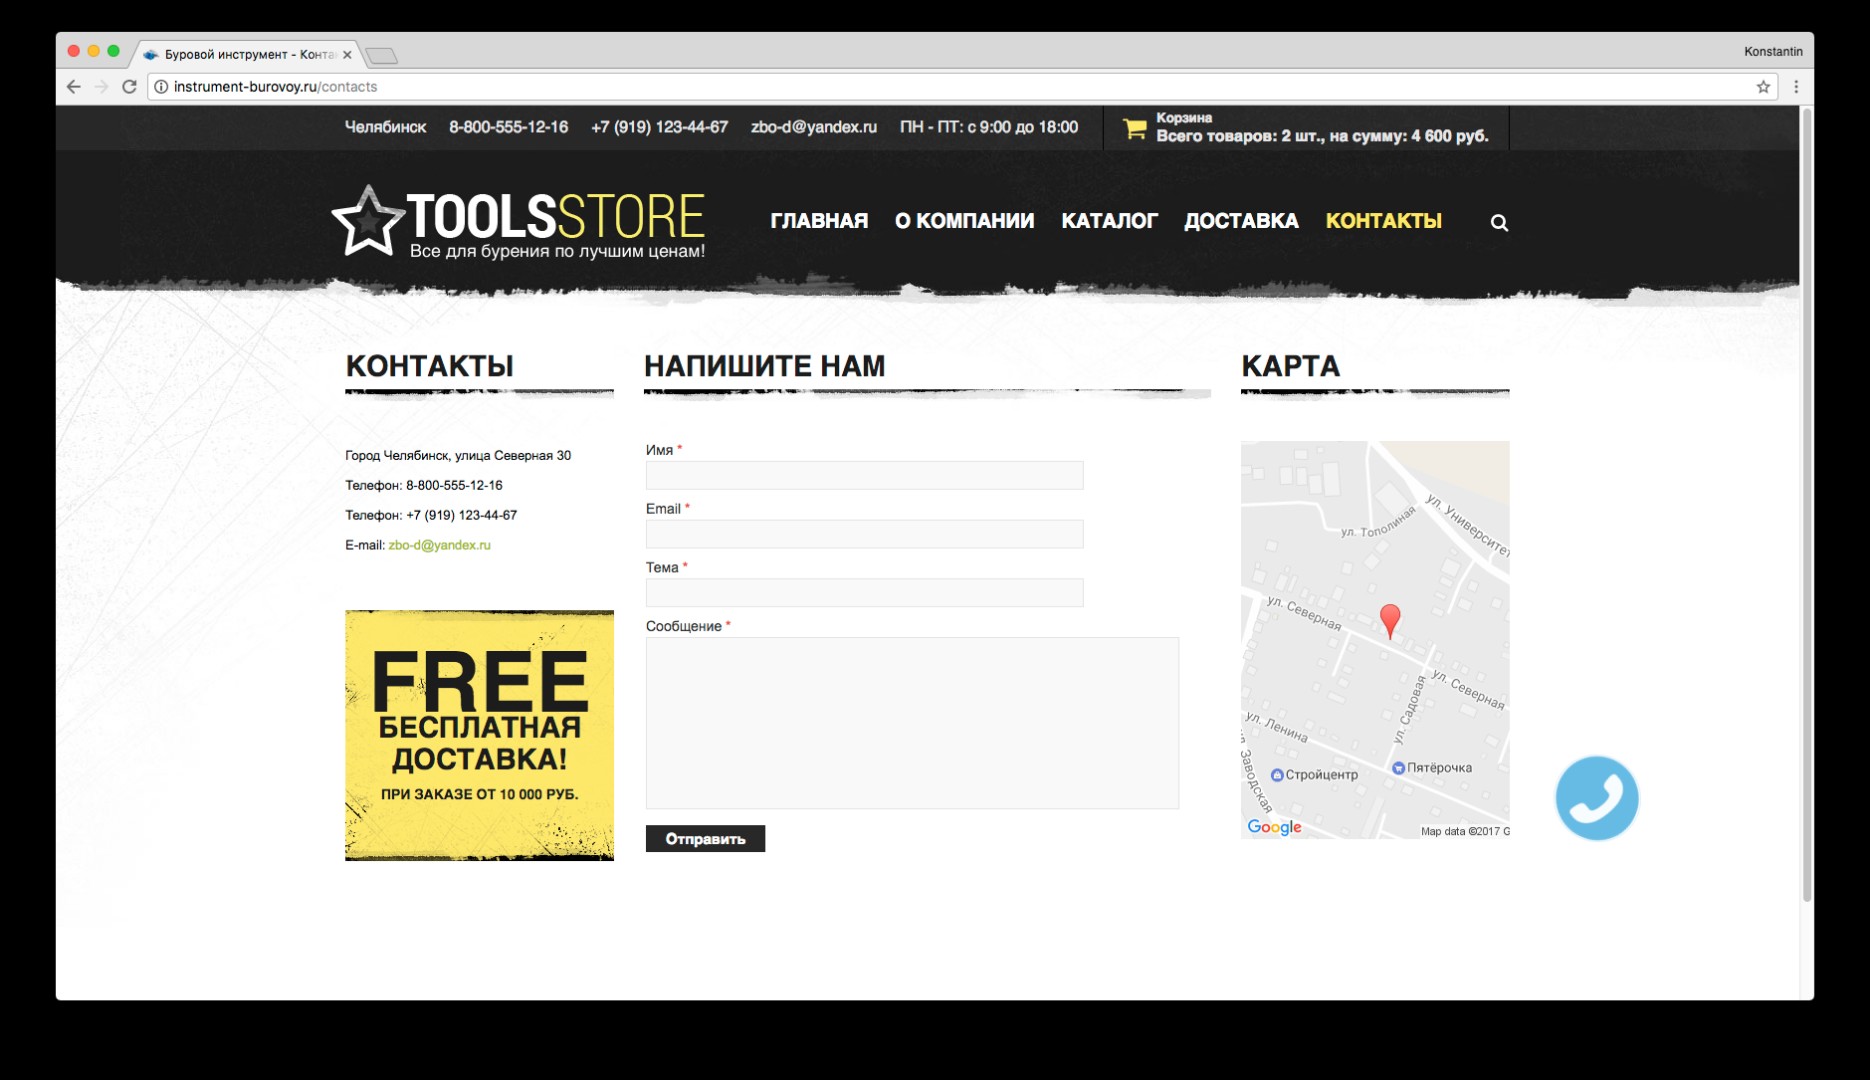Navigate to КАТАЛОГ in the menu

[1109, 221]
